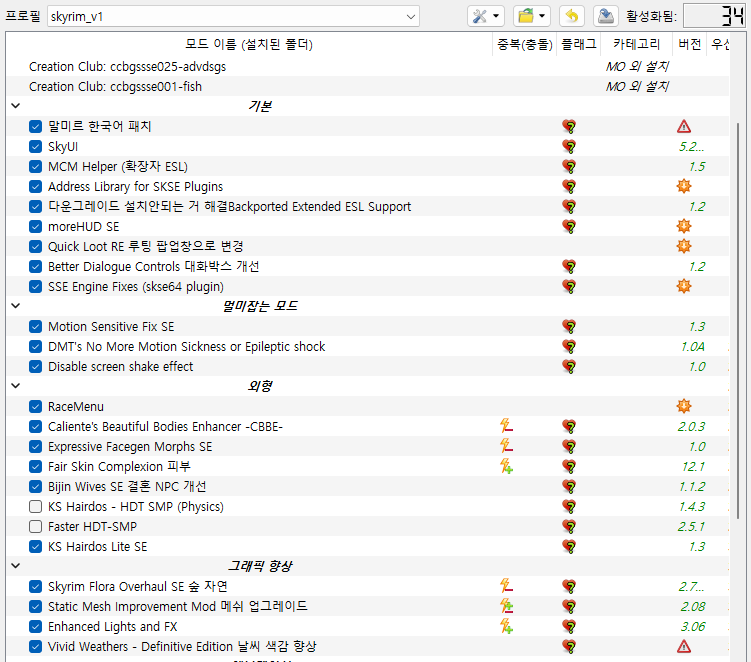Click the warning triangle for 말미르 한국어 패치
The height and width of the screenshot is (662, 751).
(684, 127)
